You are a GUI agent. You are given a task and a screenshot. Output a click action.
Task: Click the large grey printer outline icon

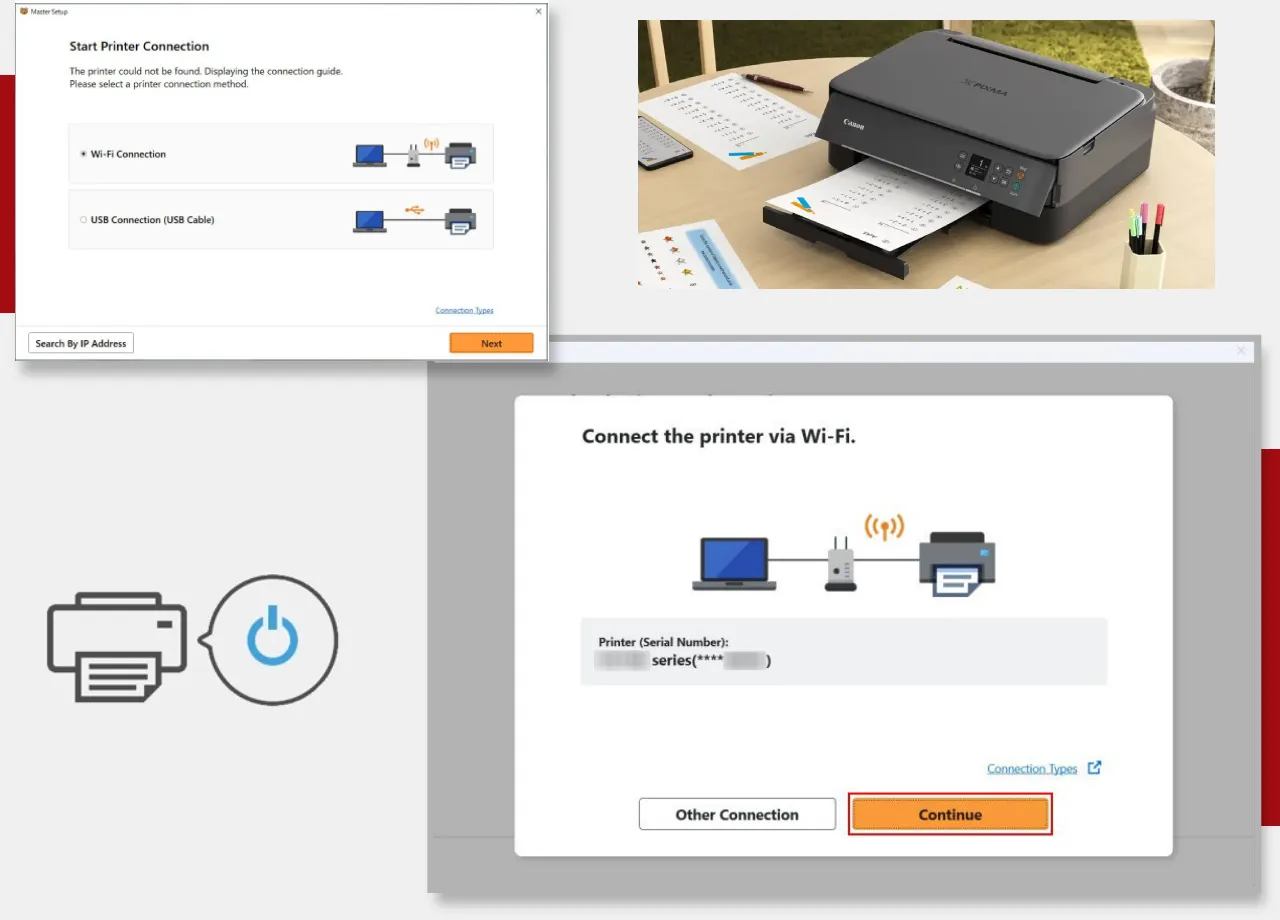pyautogui.click(x=116, y=647)
